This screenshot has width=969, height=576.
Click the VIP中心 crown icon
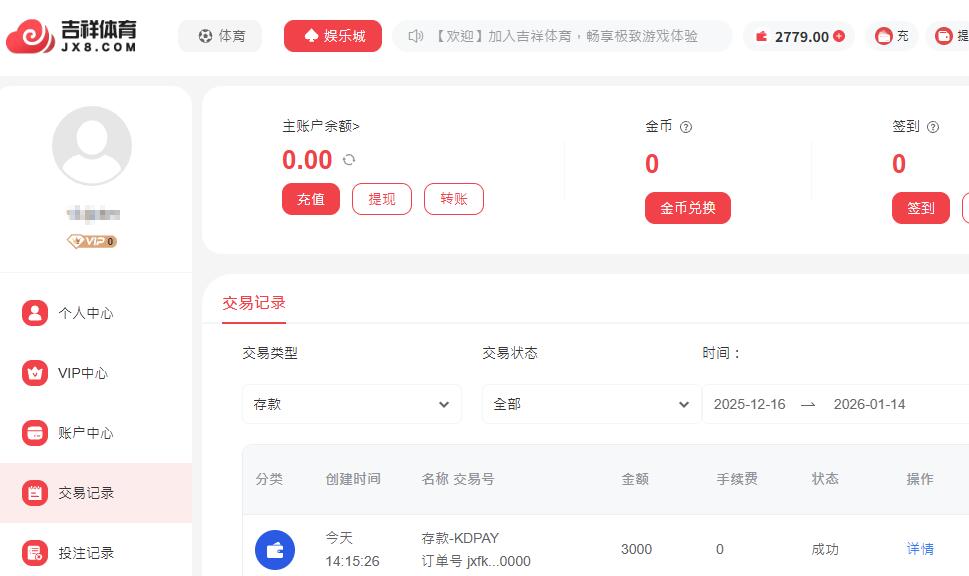[35, 373]
